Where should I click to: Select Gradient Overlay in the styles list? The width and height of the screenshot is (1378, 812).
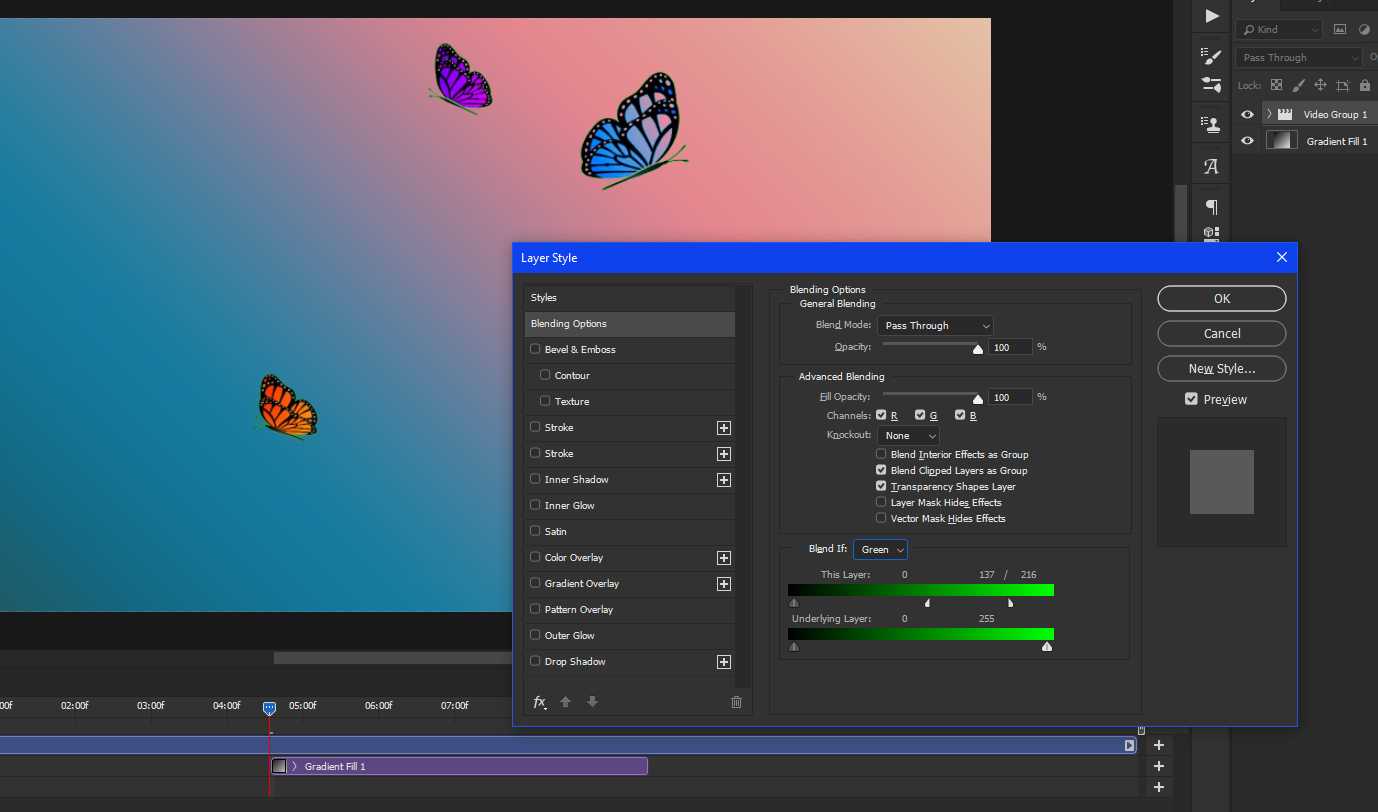coord(580,583)
